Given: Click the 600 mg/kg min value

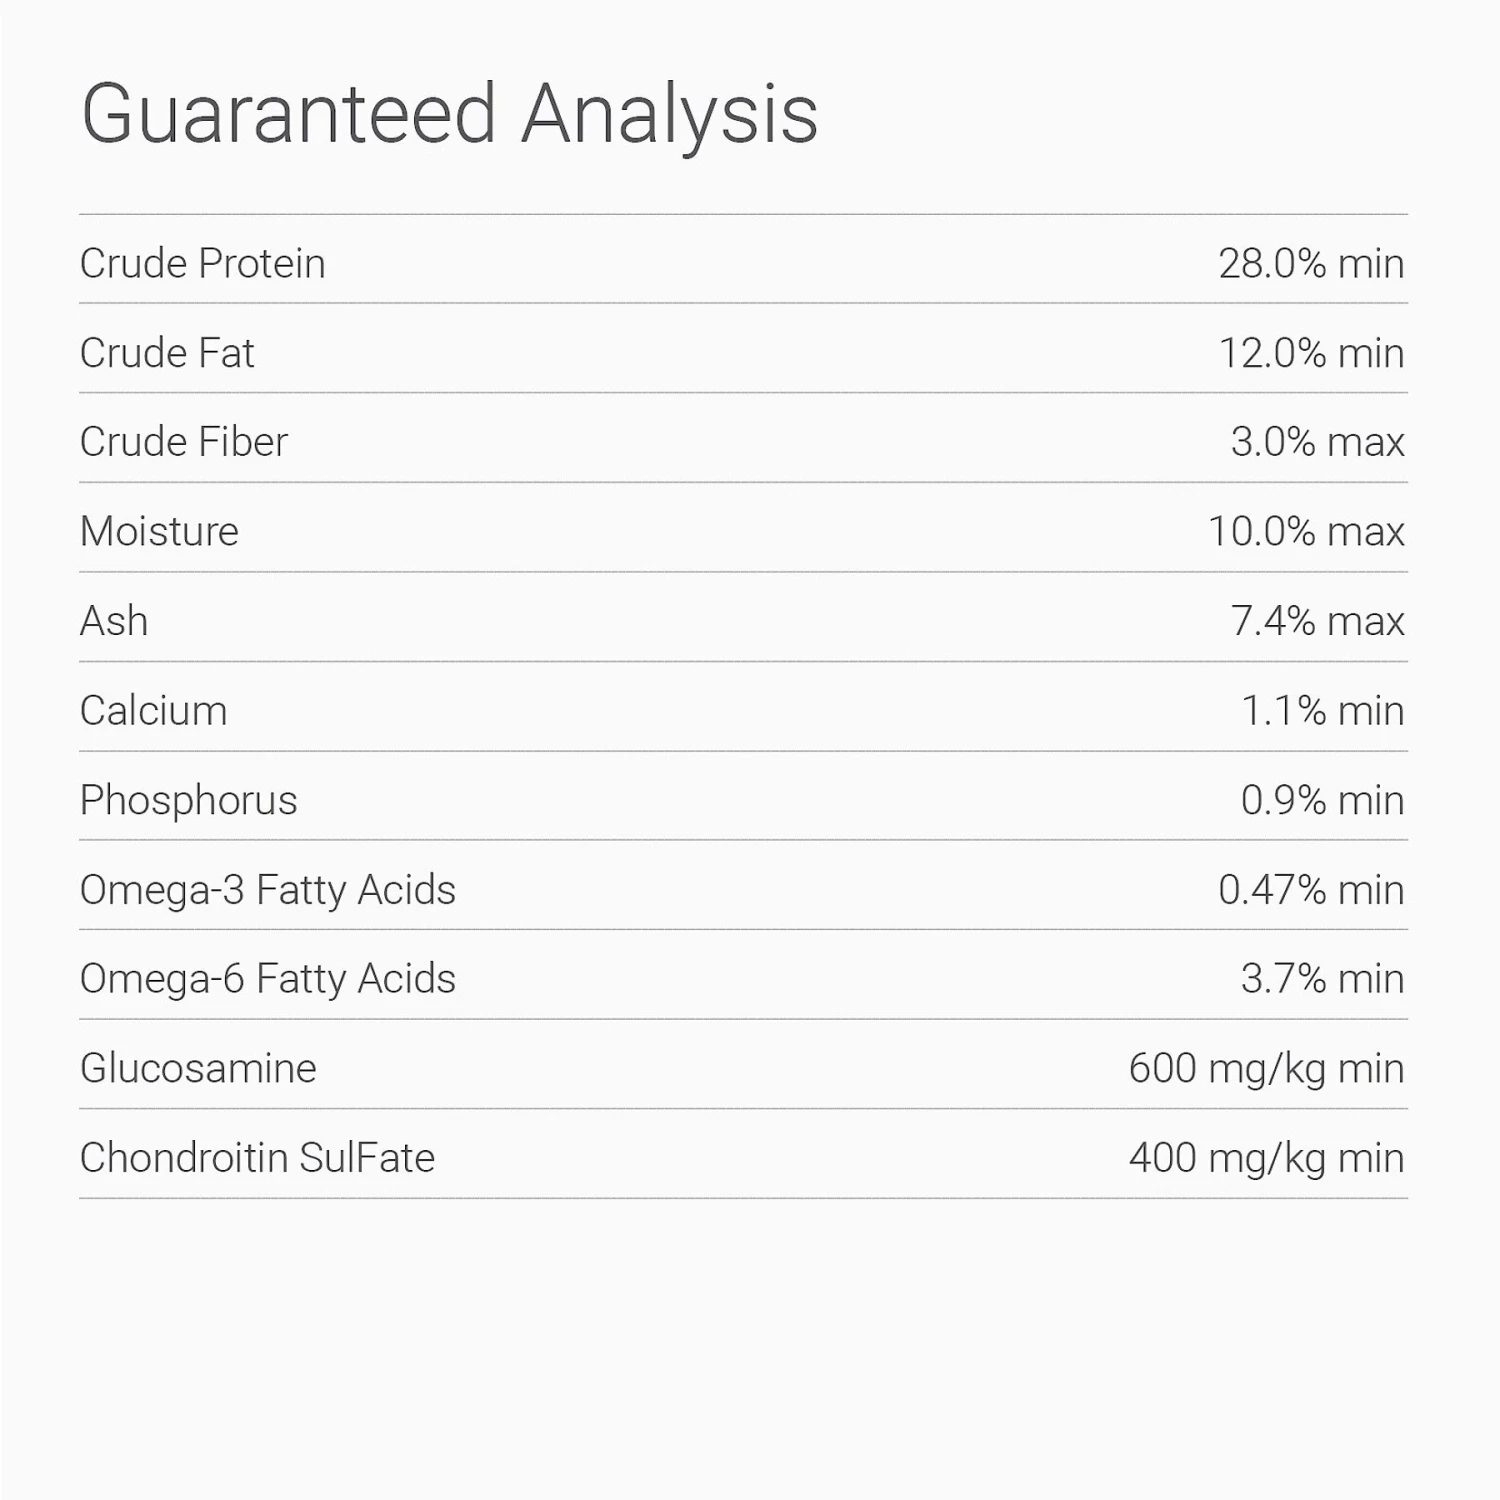Looking at the screenshot, I should tap(1266, 1068).
